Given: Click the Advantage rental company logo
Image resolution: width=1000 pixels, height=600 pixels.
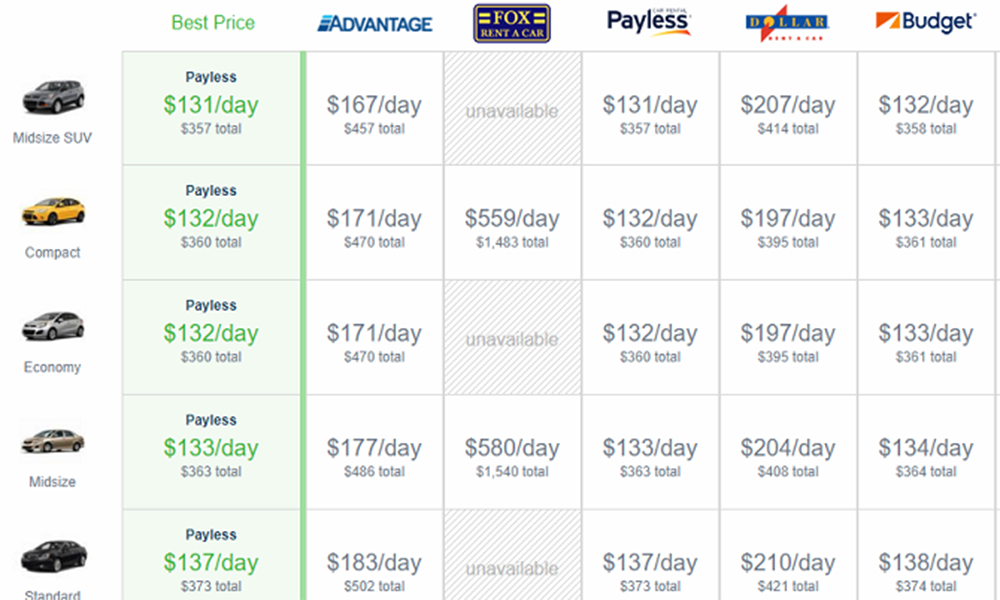Looking at the screenshot, I should click(x=375, y=24).
